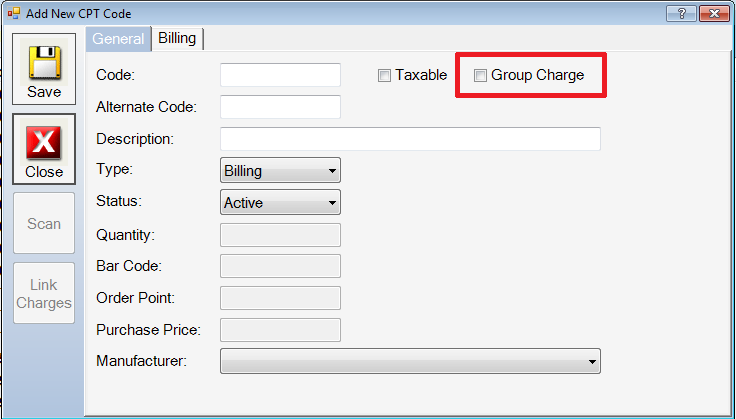Viewport: 736px width, 419px height.
Task: Focus the Code input field
Action: pyautogui.click(x=280, y=75)
